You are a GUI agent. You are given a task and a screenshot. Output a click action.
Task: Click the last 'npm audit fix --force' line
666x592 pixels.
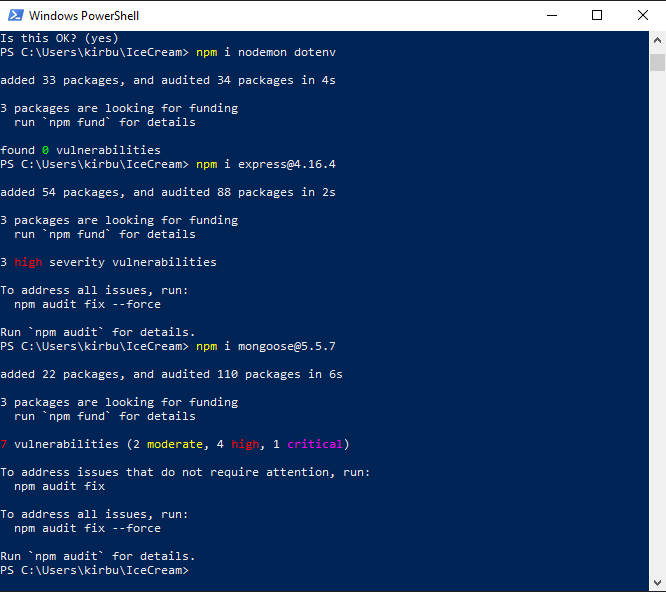click(x=87, y=528)
